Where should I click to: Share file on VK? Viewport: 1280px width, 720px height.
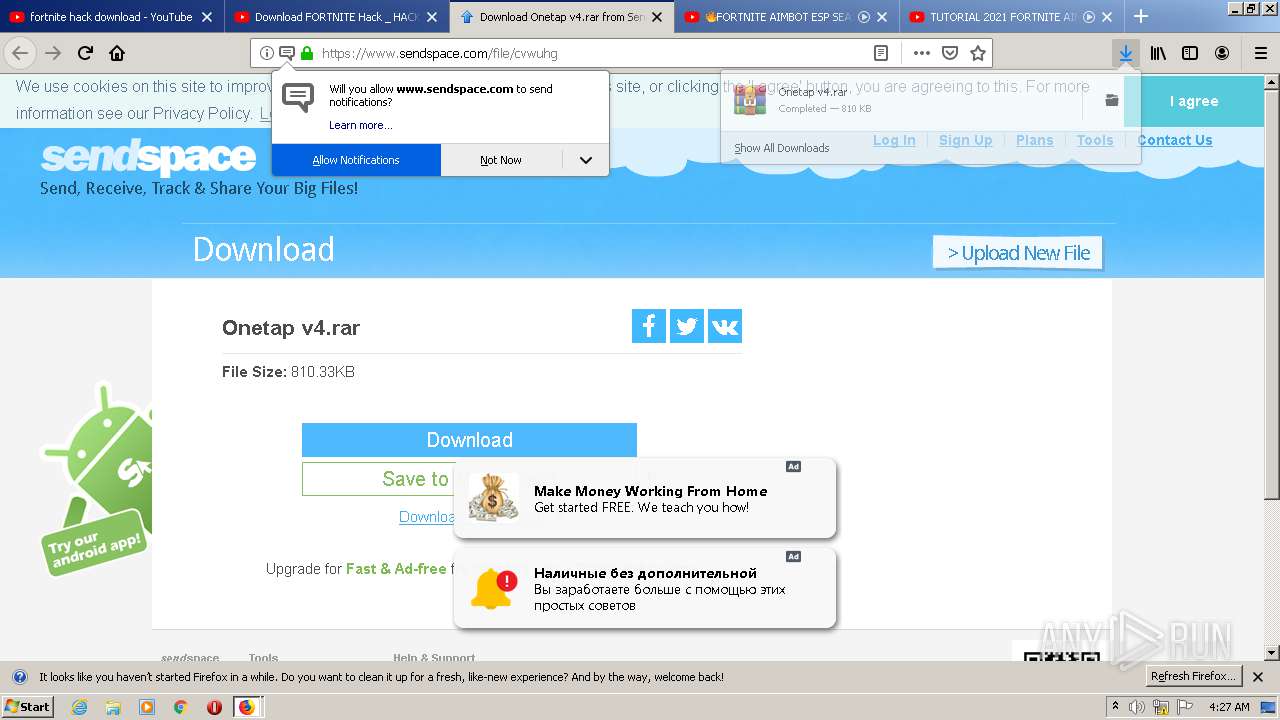click(725, 326)
